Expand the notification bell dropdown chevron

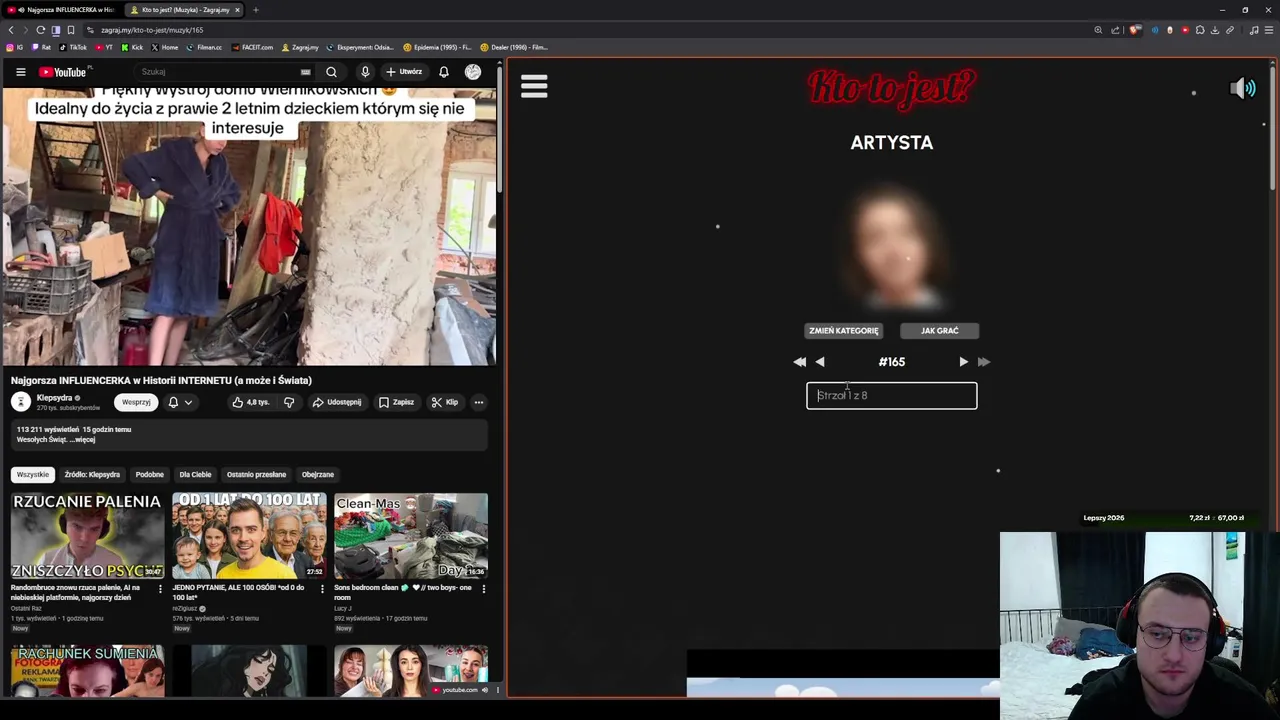tap(188, 402)
